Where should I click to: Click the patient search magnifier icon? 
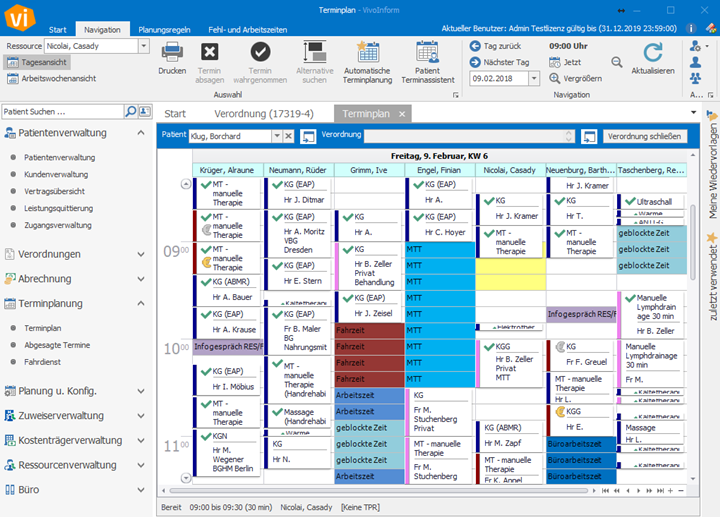(x=130, y=112)
